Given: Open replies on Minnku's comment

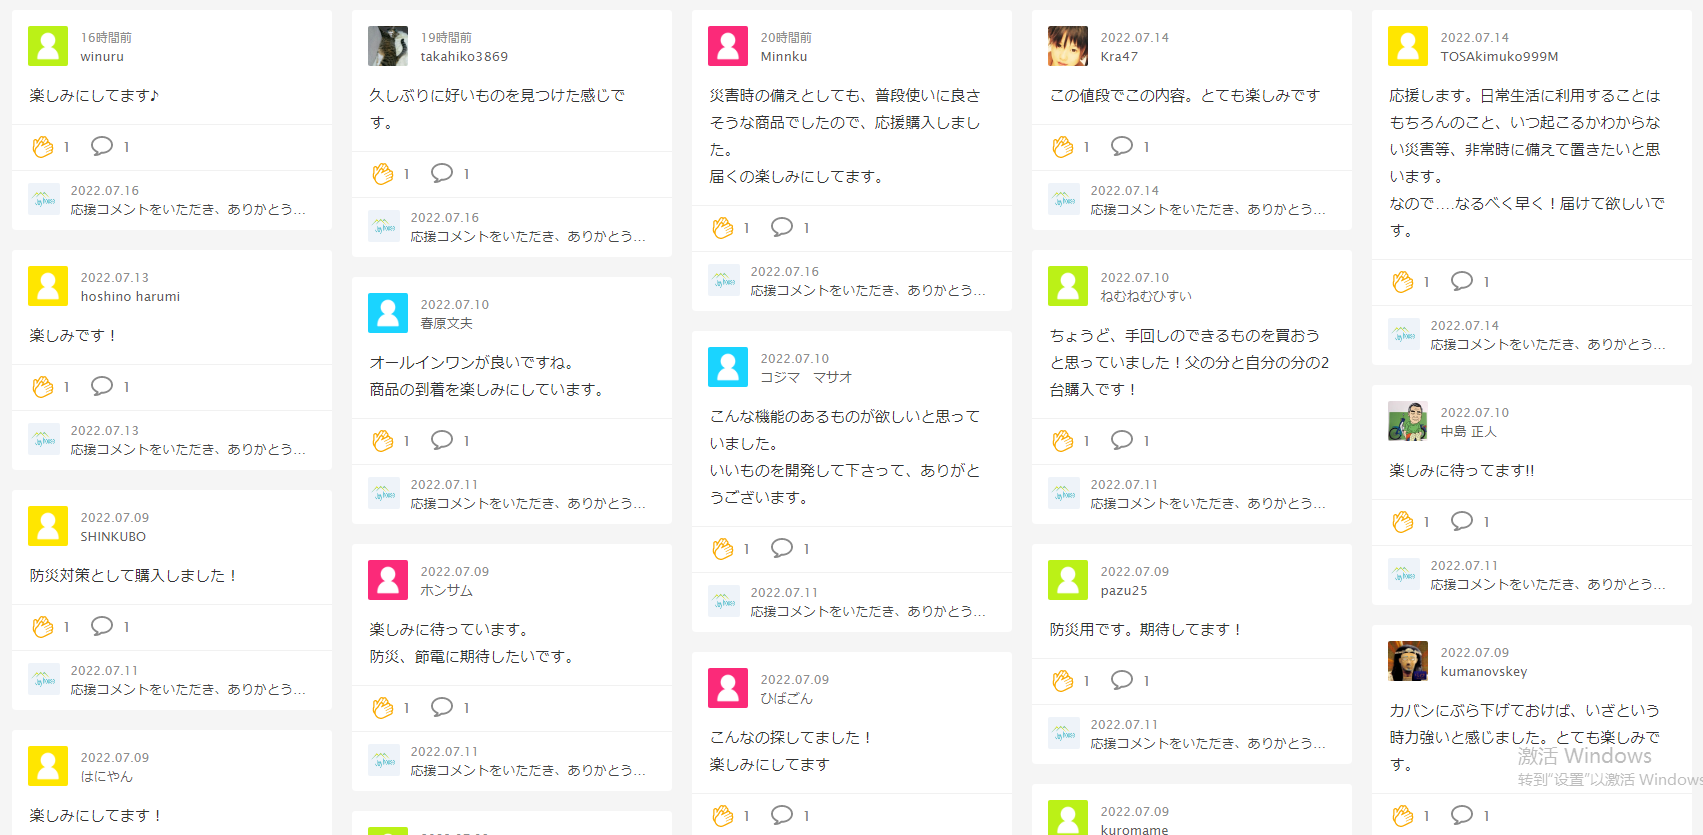Looking at the screenshot, I should pos(782,227).
